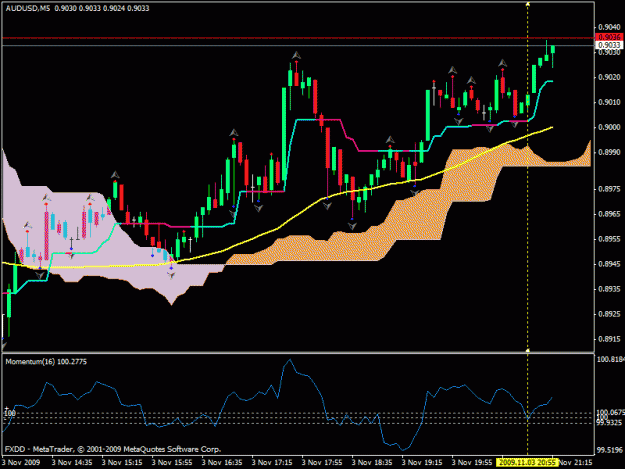
Task: Click the 100.8184 momentum scale value
Action: pyautogui.click(x=610, y=359)
